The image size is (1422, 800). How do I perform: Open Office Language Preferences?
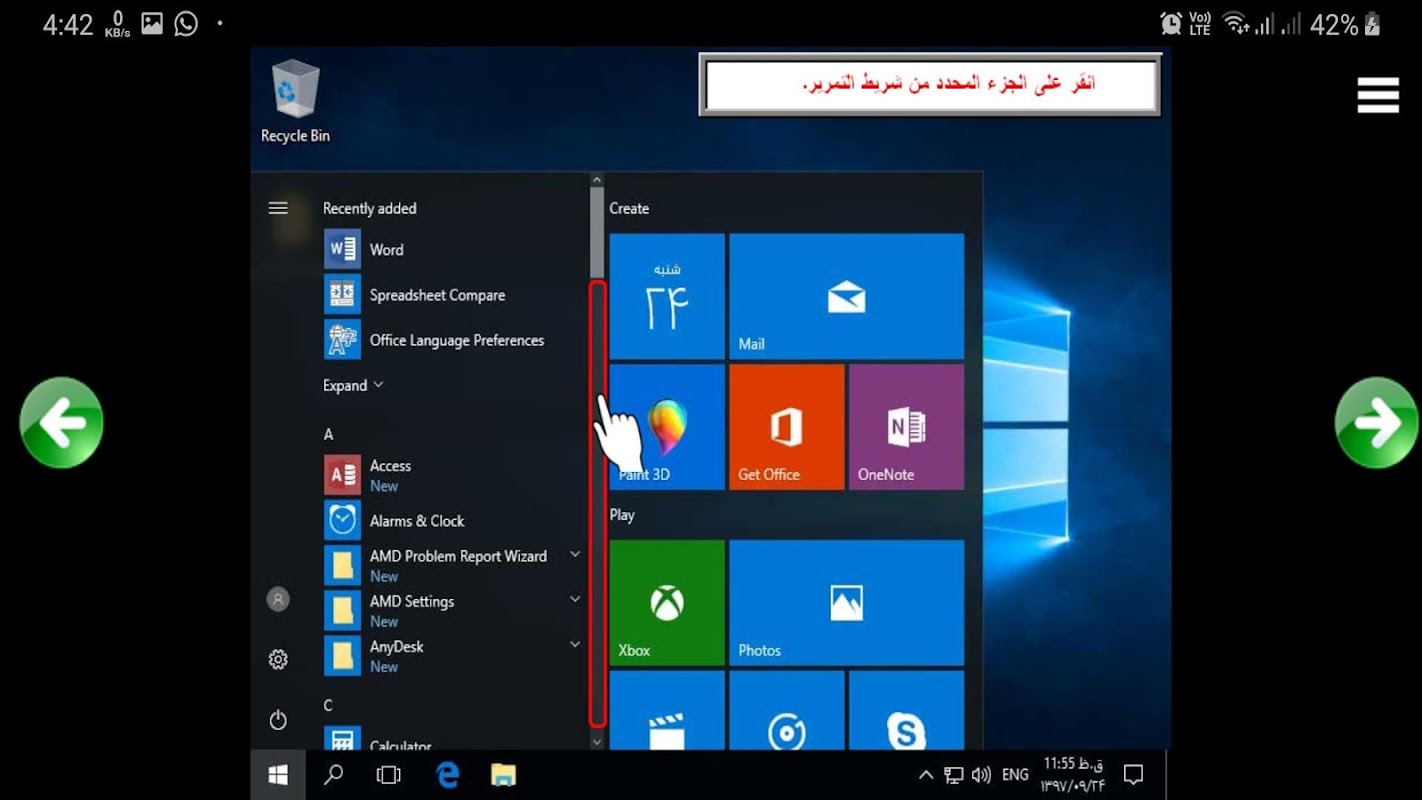click(434, 340)
